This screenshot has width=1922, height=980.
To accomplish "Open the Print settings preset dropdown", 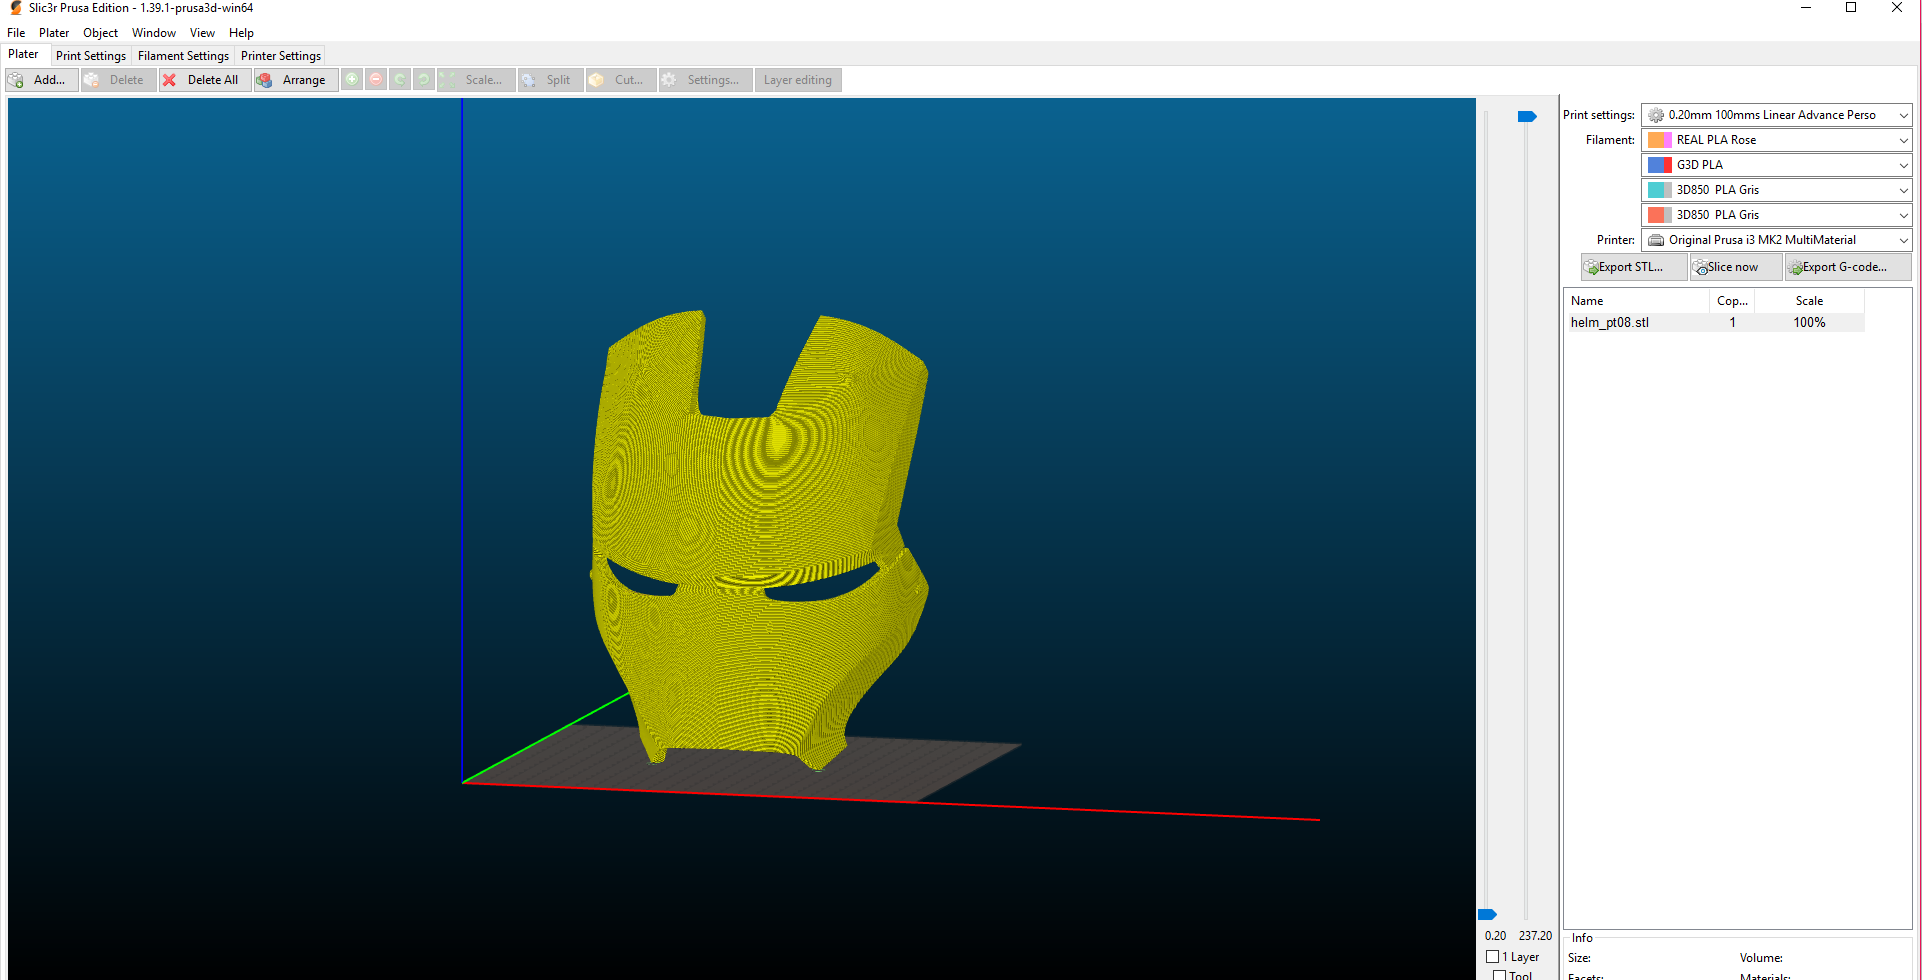I will [x=1776, y=115].
